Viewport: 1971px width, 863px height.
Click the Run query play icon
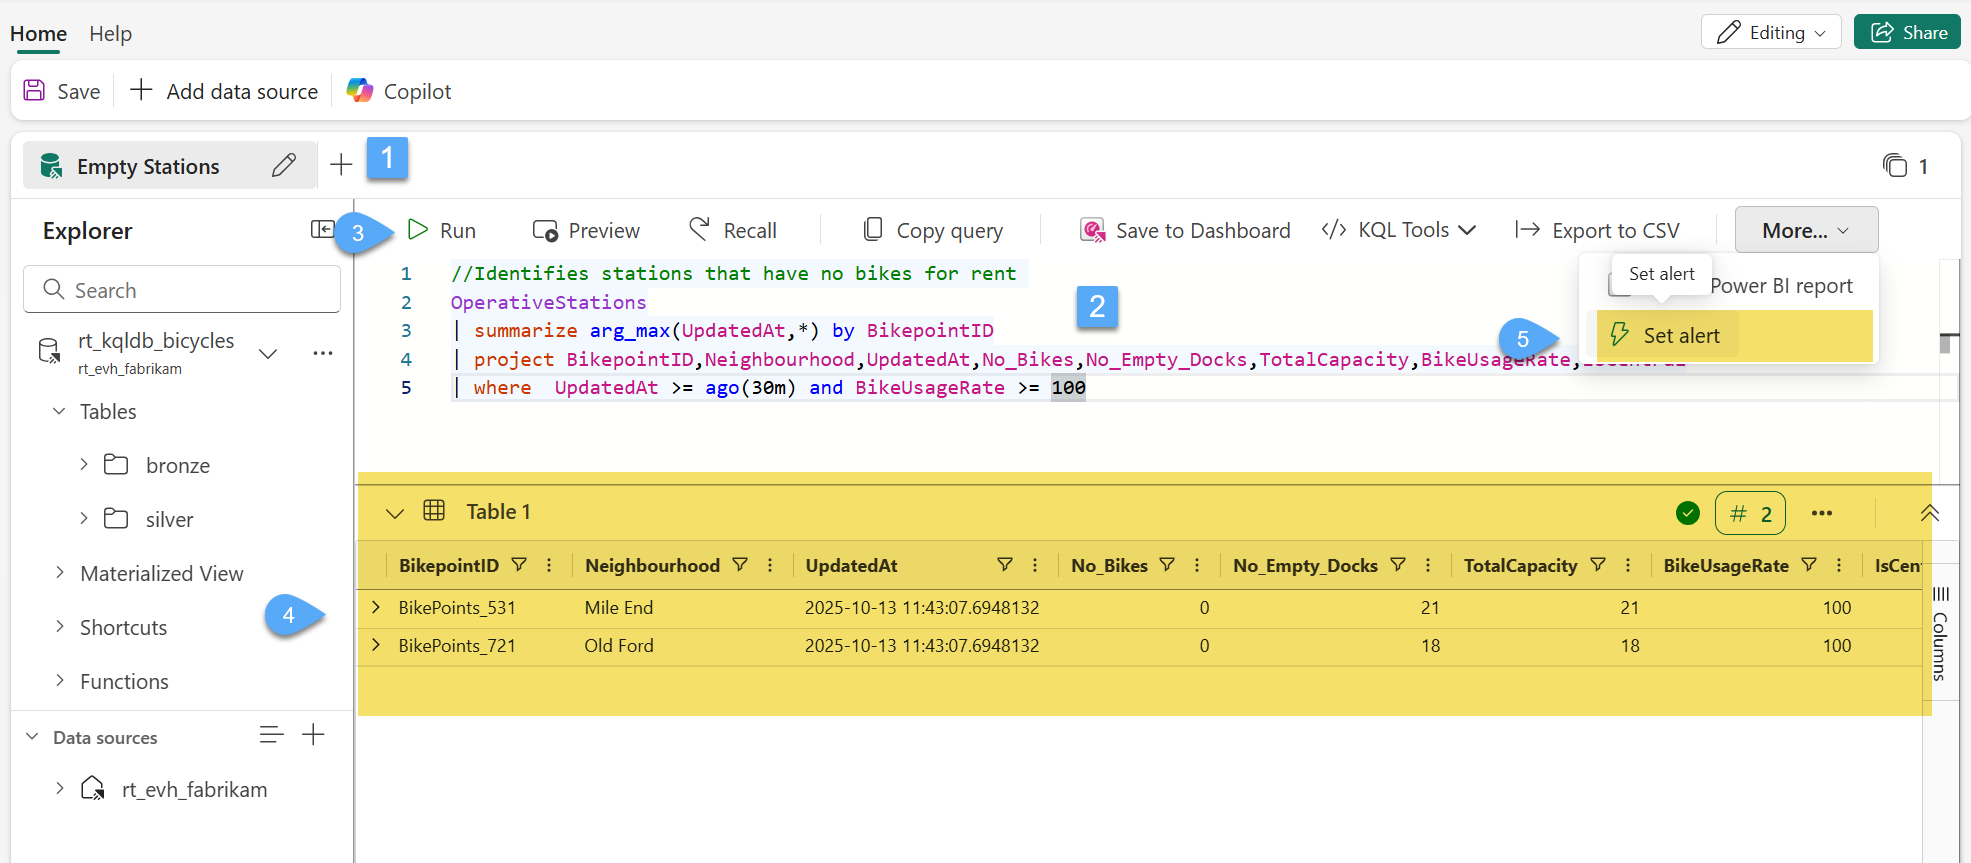418,230
